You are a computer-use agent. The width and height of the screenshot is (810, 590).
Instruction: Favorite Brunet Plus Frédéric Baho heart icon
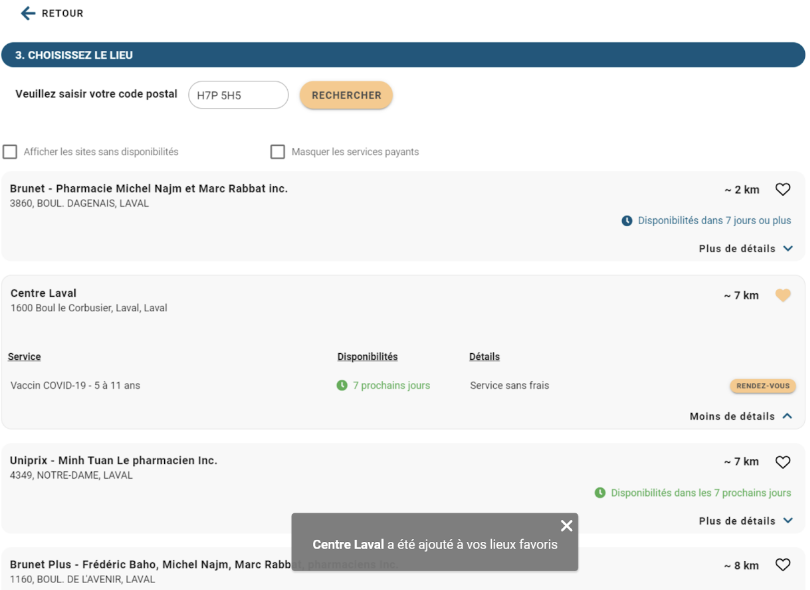click(x=783, y=565)
